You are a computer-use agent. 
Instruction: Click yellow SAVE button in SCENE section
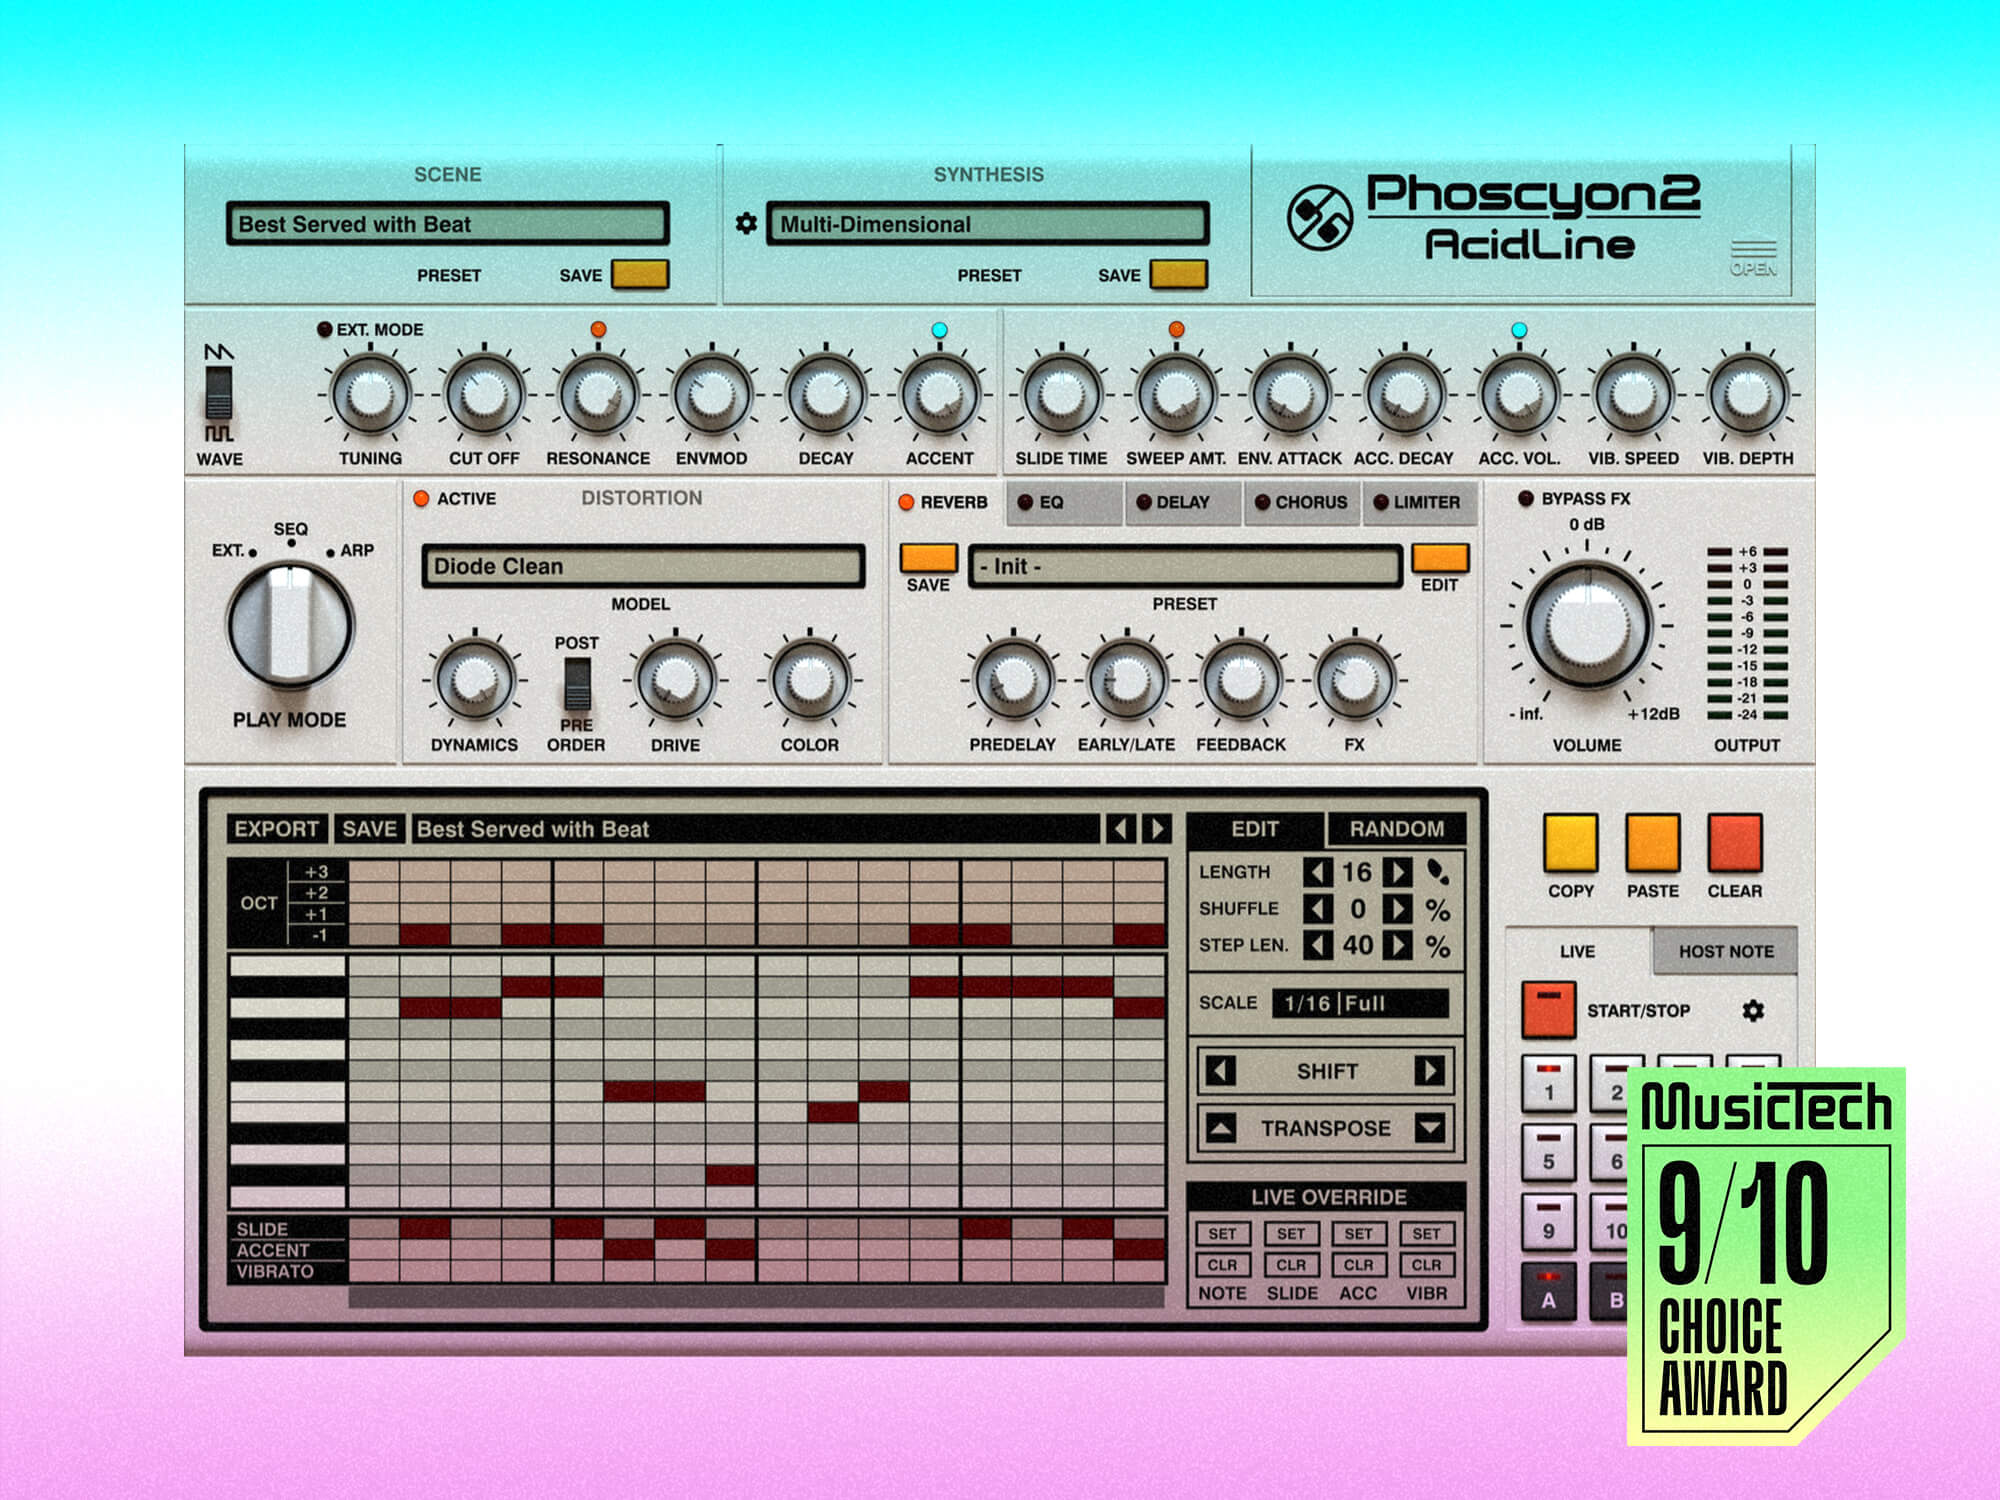(640, 274)
